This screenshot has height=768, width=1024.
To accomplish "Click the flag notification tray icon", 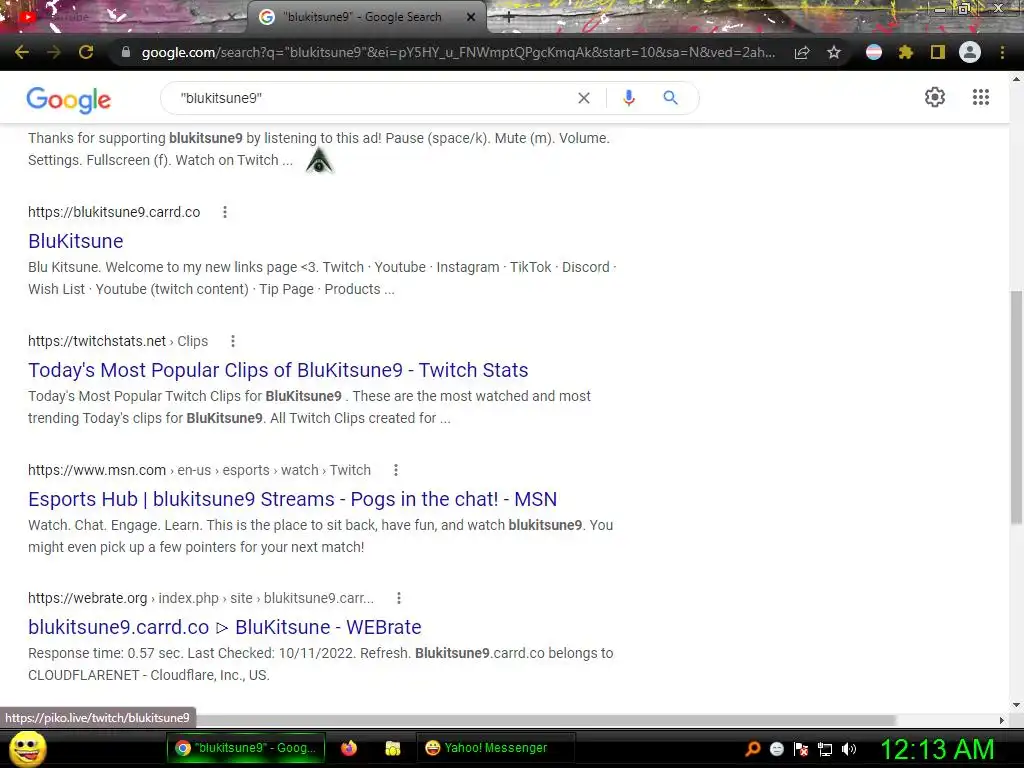I will (x=801, y=749).
